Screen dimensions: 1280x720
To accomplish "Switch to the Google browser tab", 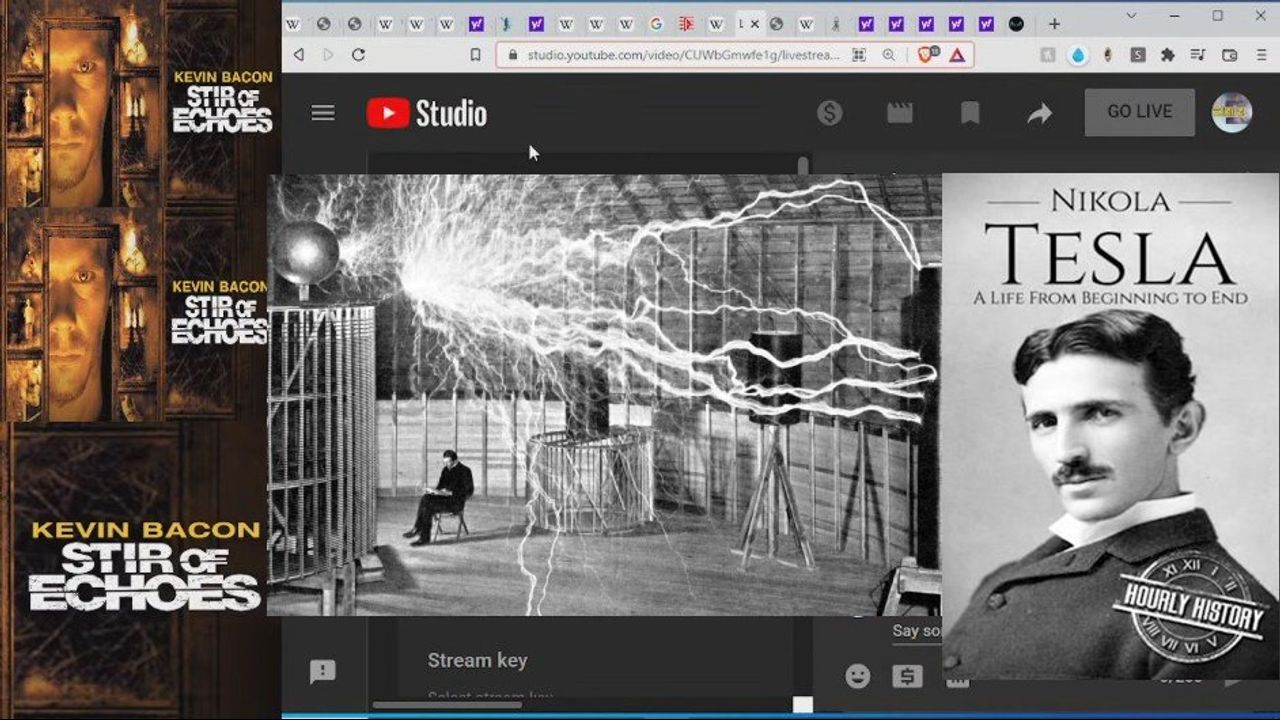I will pyautogui.click(x=656, y=24).
